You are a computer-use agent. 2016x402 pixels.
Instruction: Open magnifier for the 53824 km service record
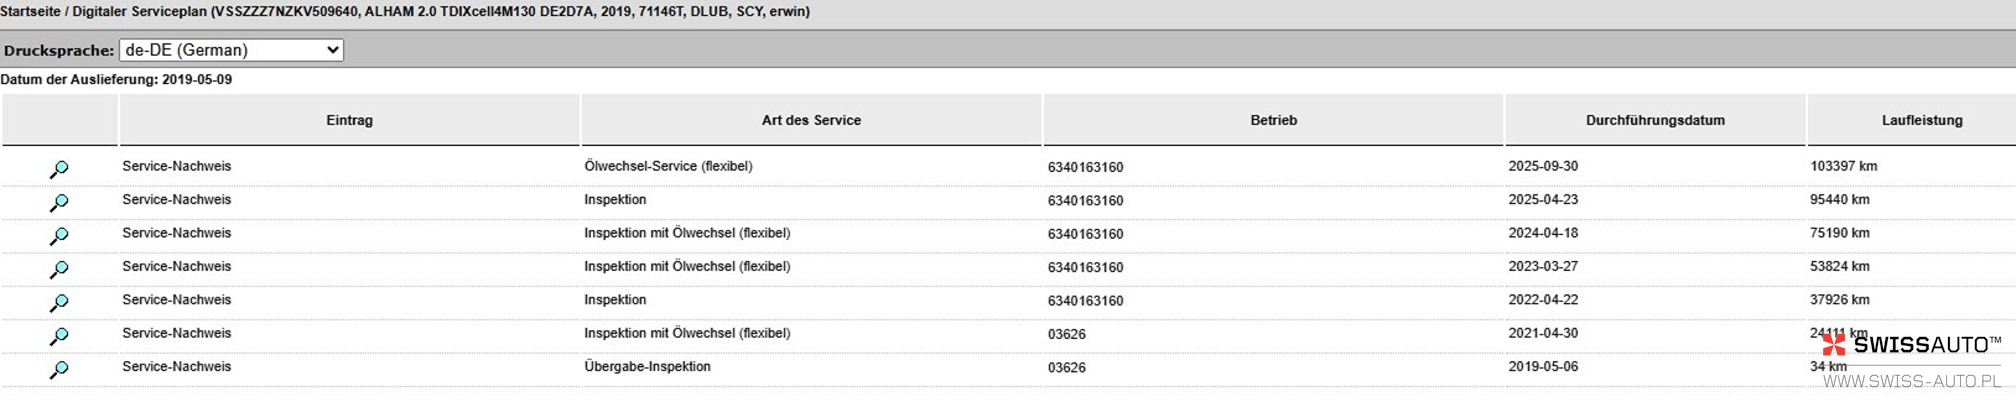pos(59,269)
